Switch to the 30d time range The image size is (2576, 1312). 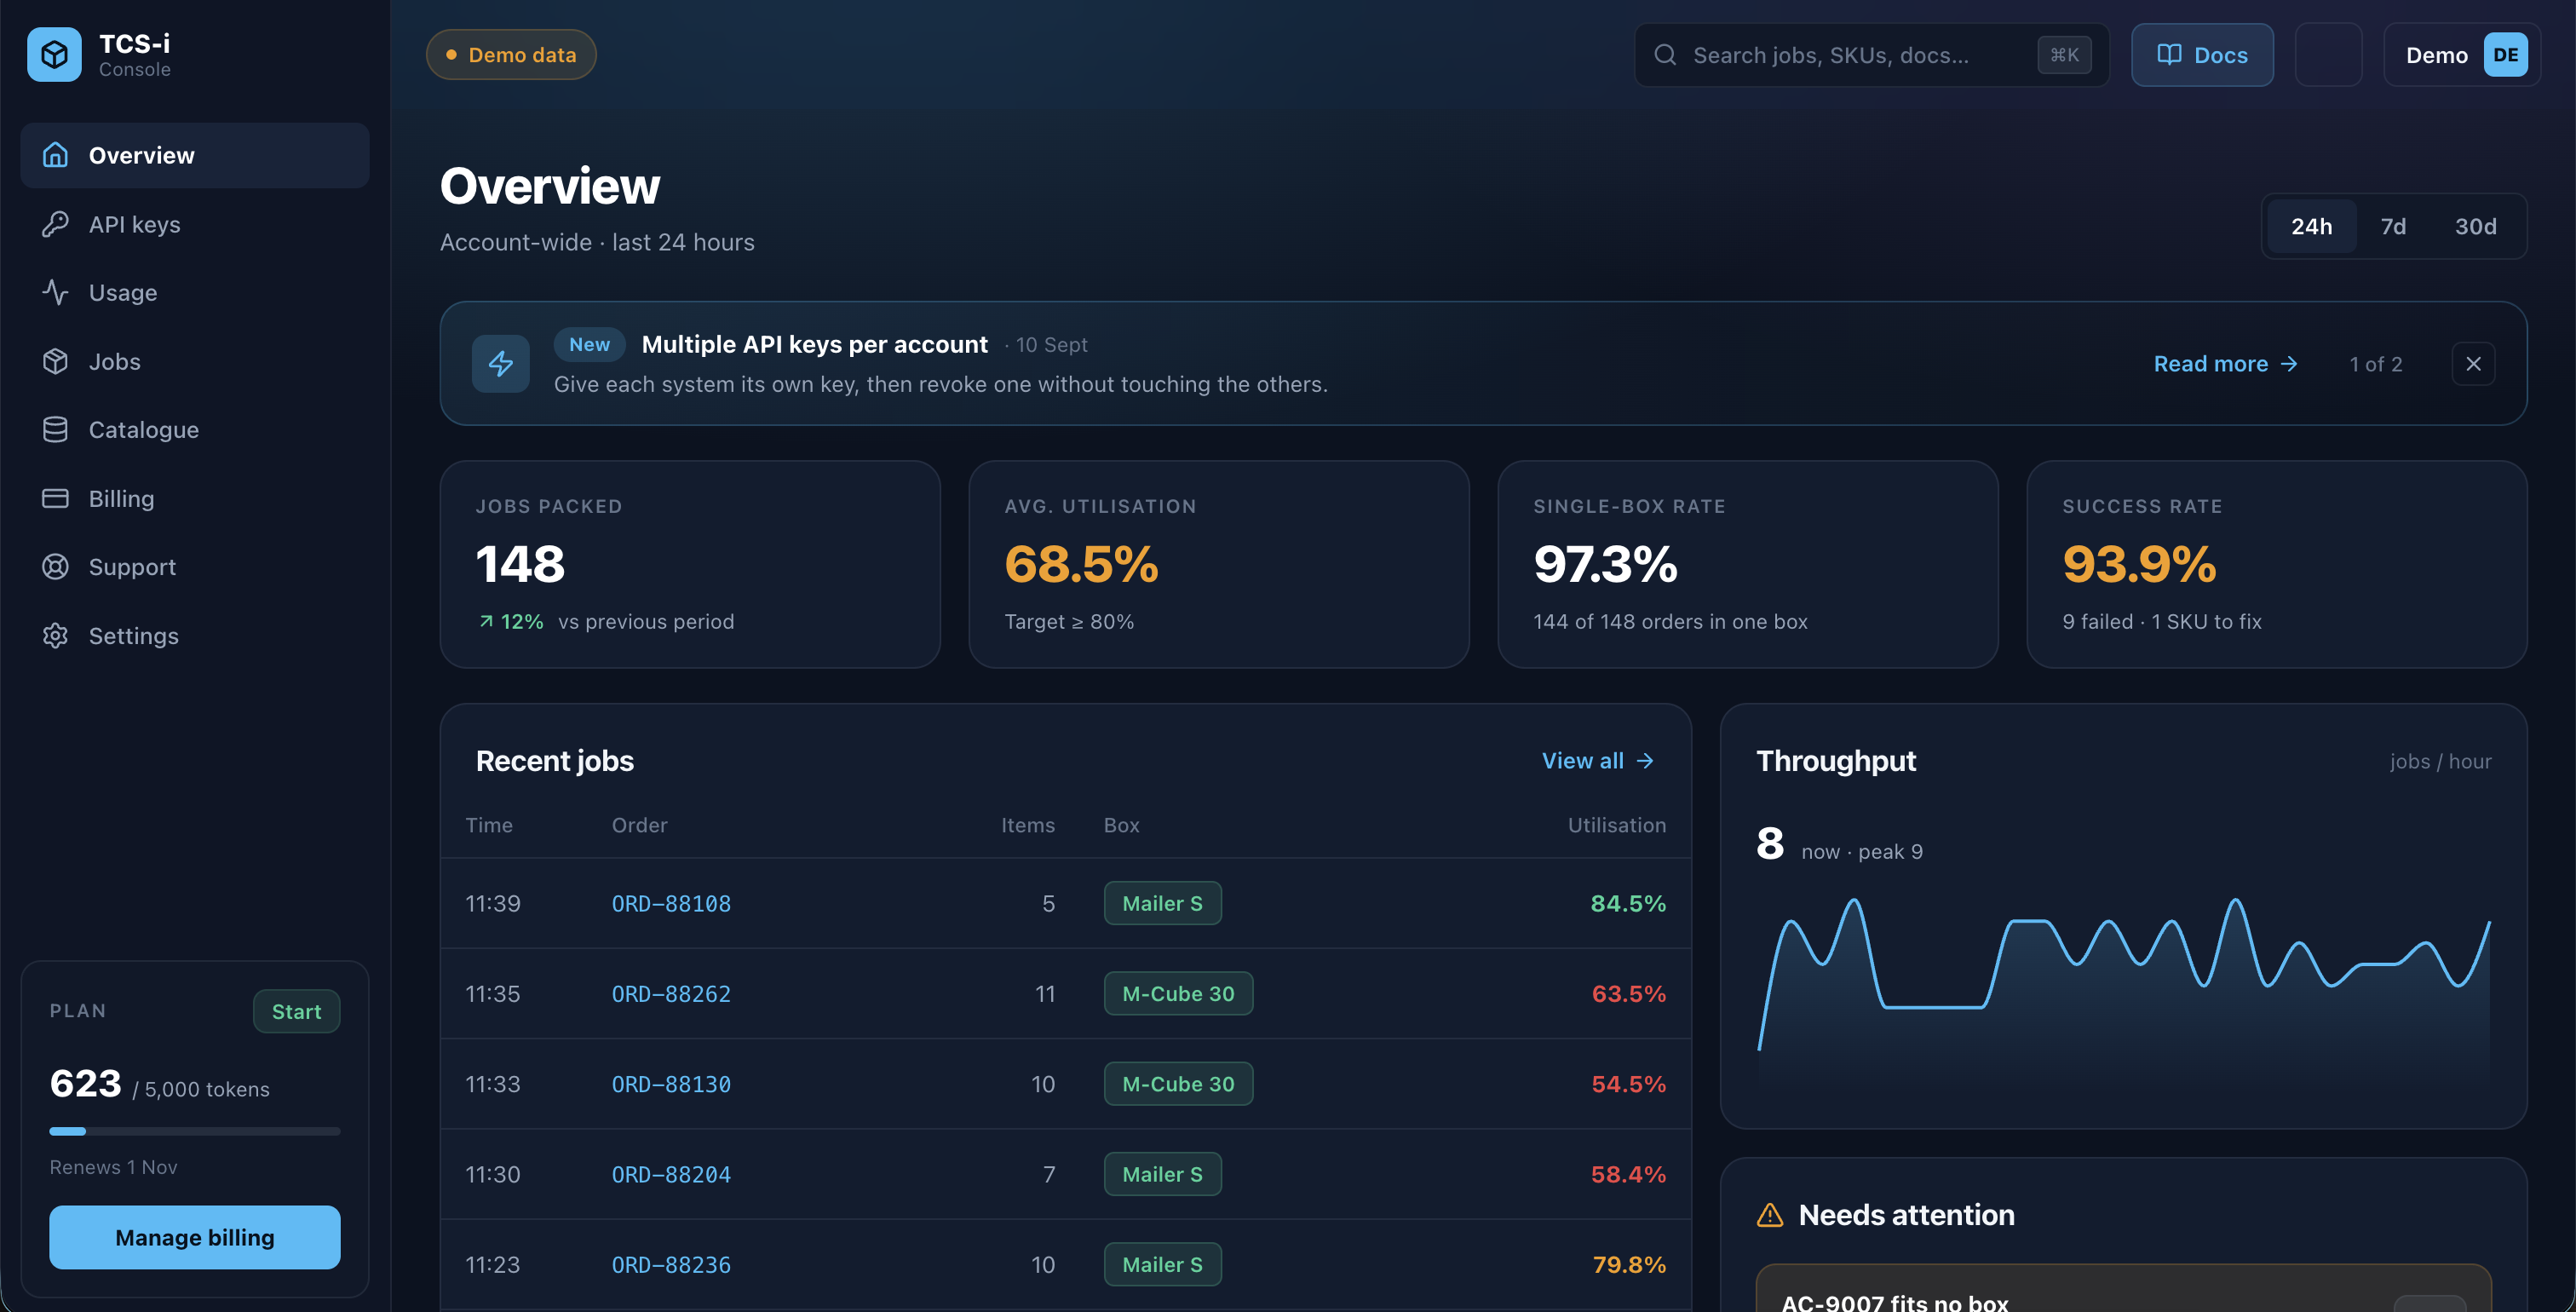[2475, 226]
